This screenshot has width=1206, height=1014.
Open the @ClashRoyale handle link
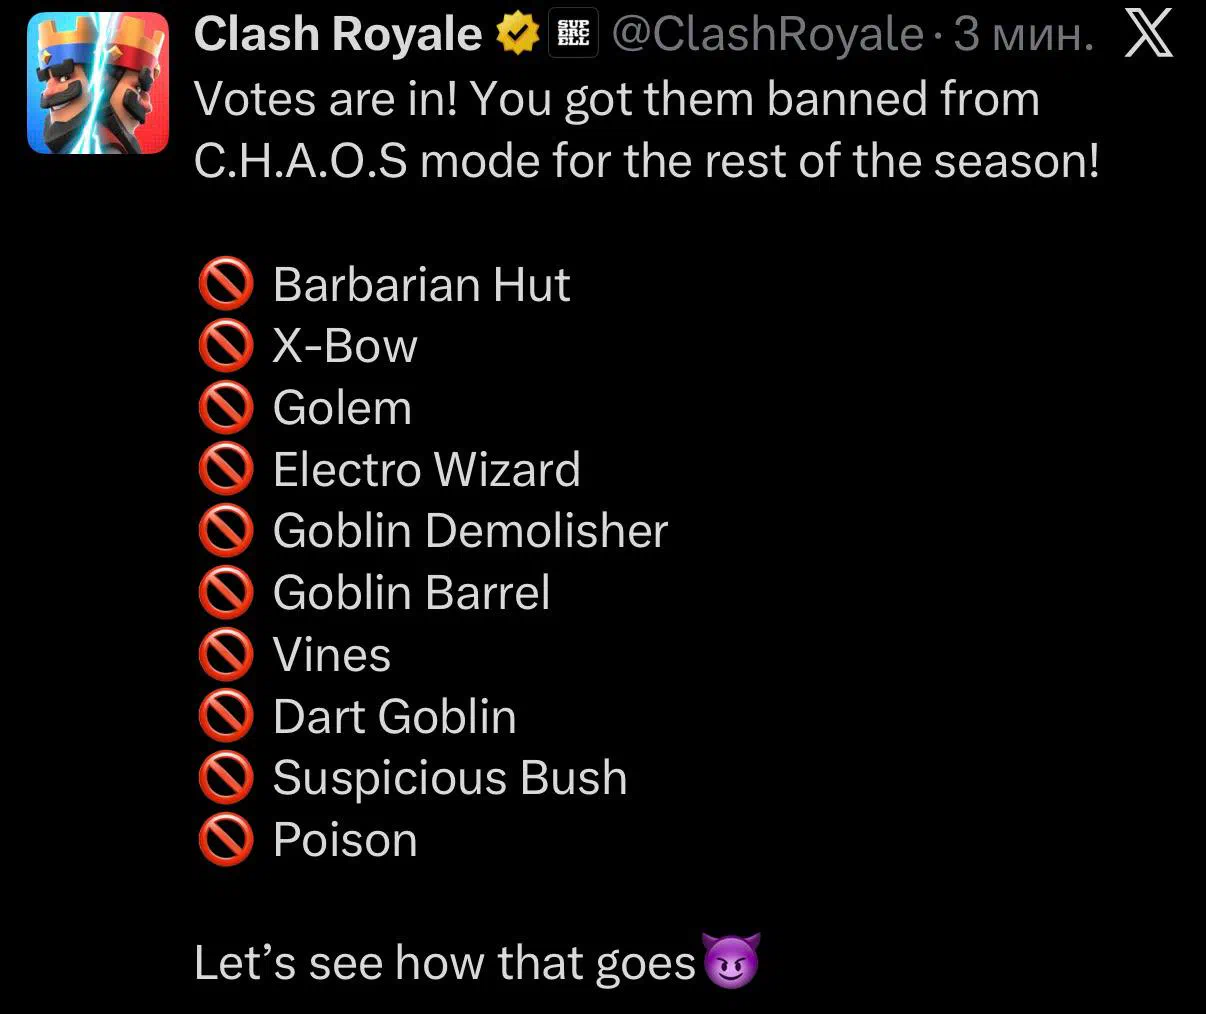click(x=767, y=36)
